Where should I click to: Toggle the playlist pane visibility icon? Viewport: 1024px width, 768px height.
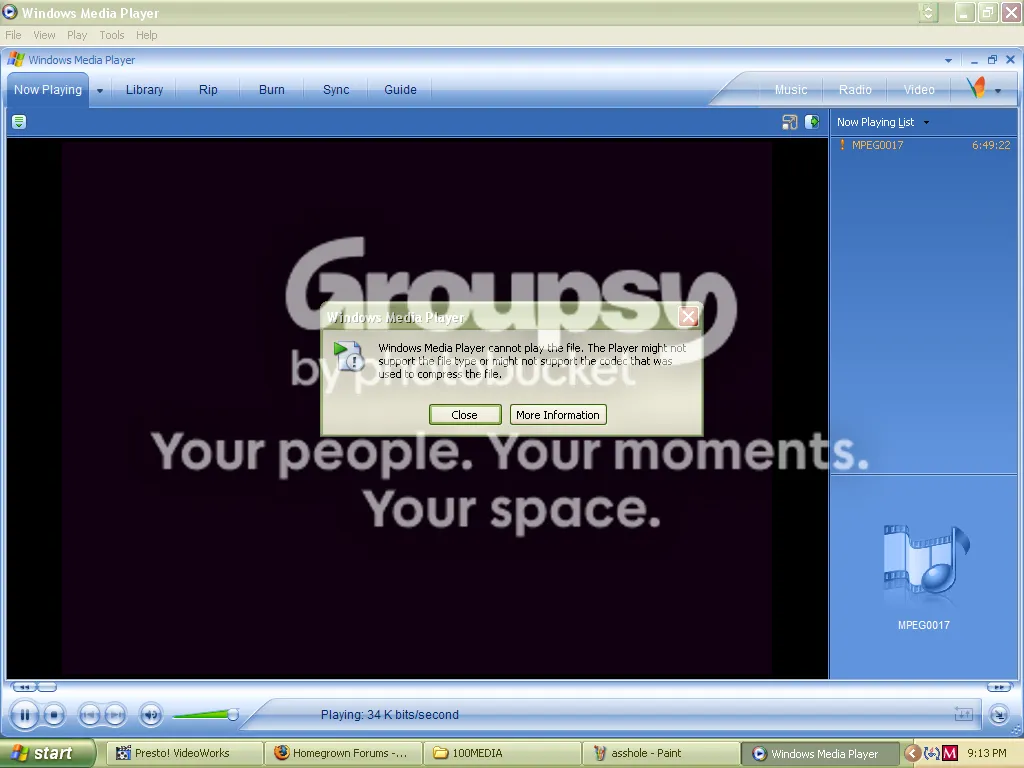[812, 122]
